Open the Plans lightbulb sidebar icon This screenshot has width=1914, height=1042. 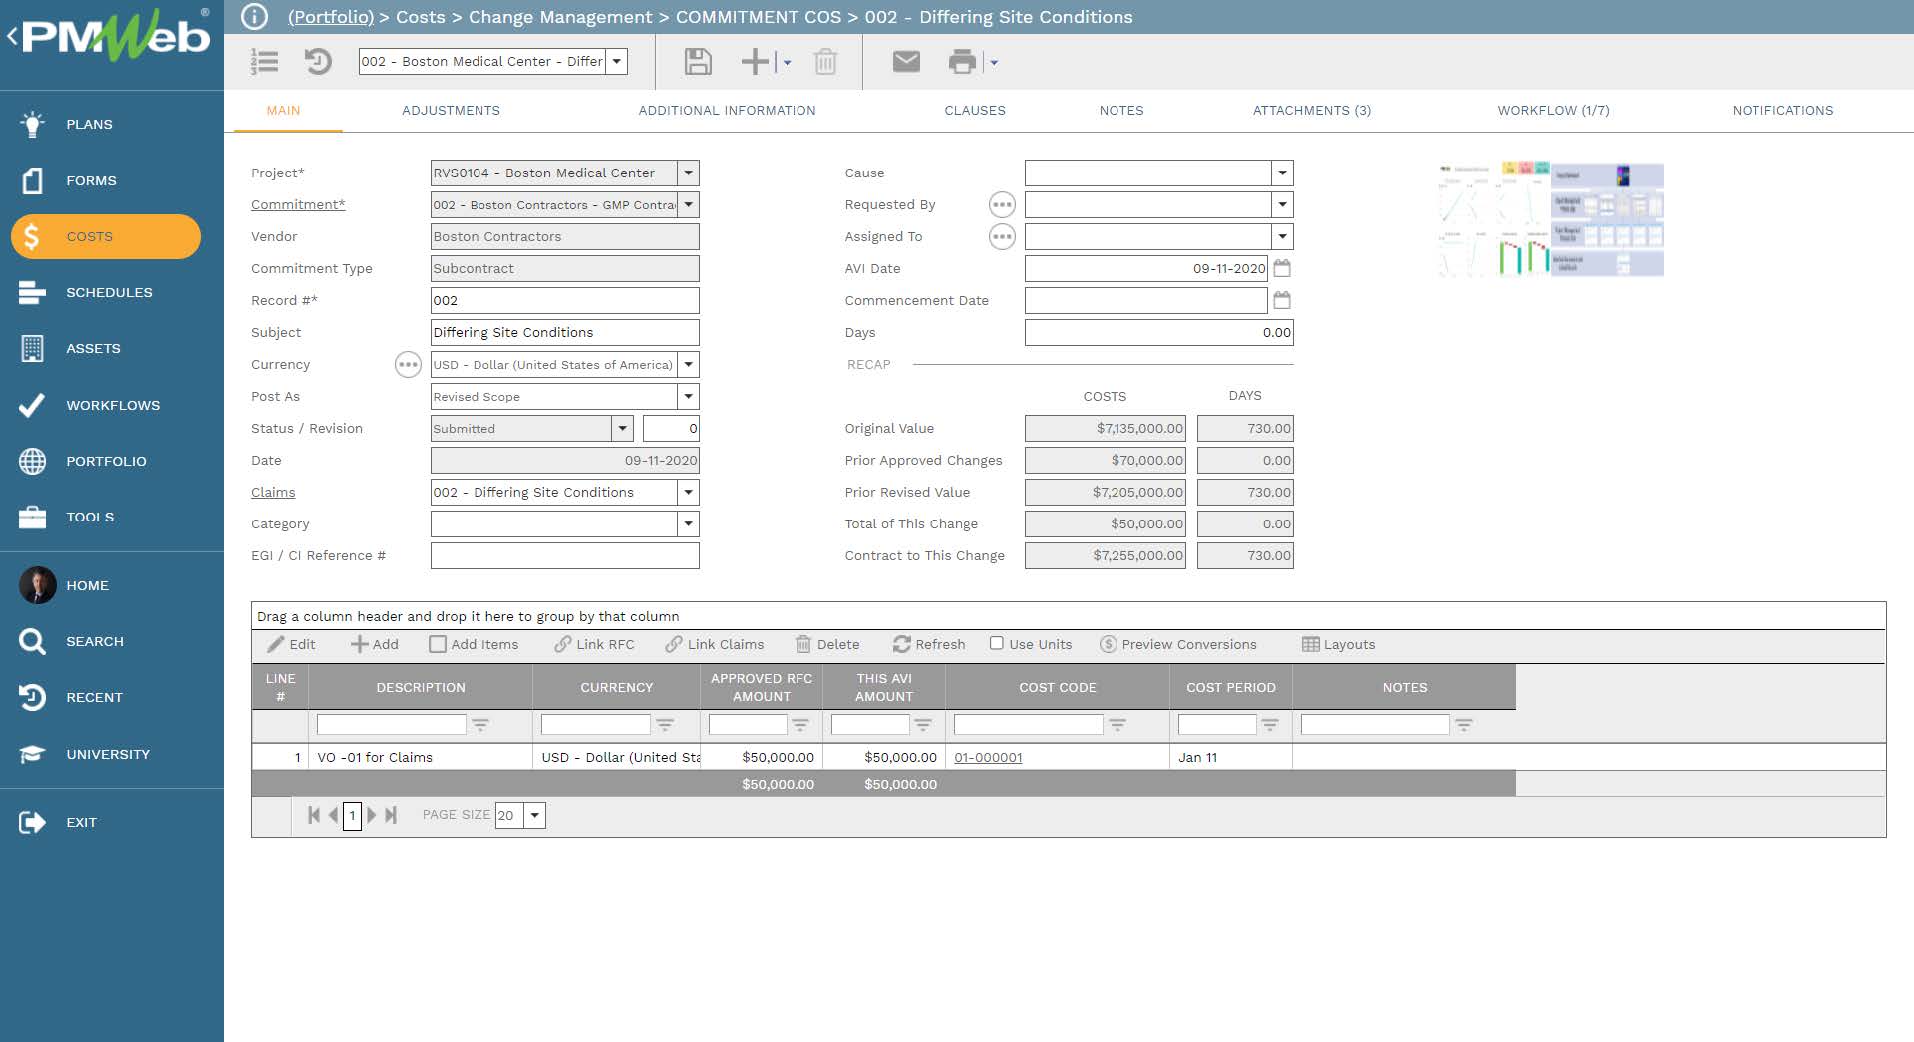[32, 124]
